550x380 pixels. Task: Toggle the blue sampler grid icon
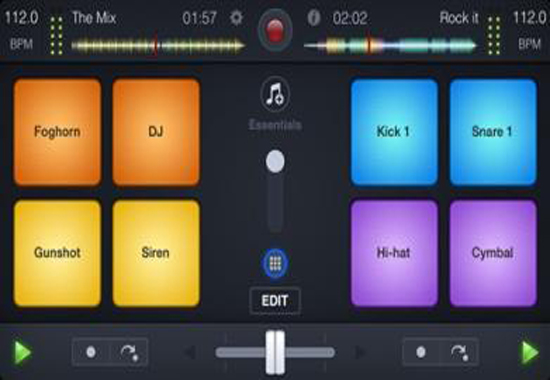coord(275,263)
